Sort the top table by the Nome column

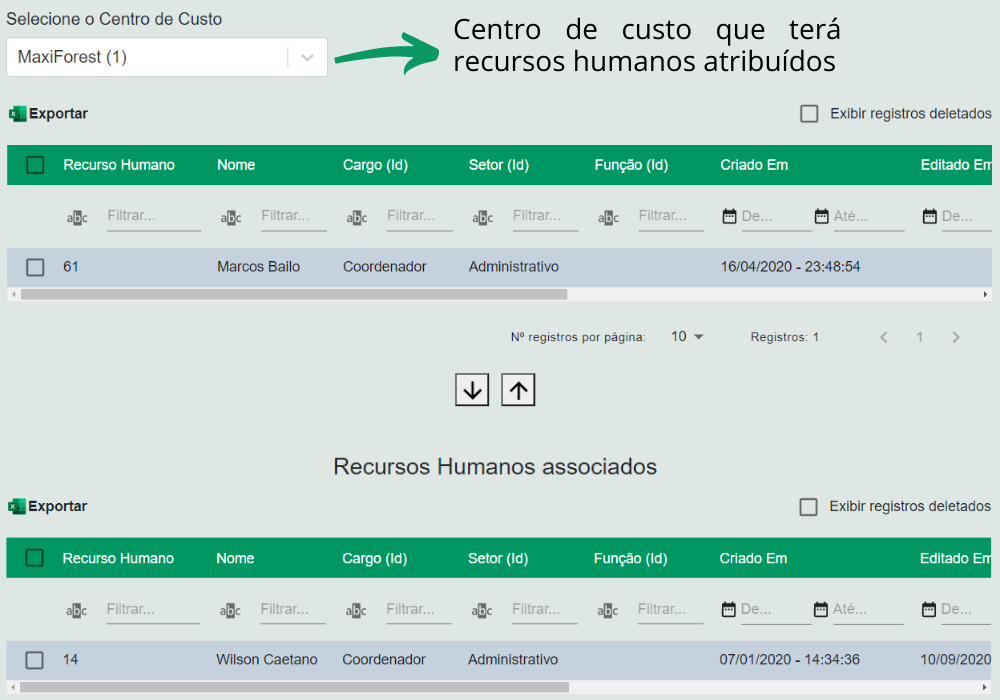pyautogui.click(x=236, y=165)
